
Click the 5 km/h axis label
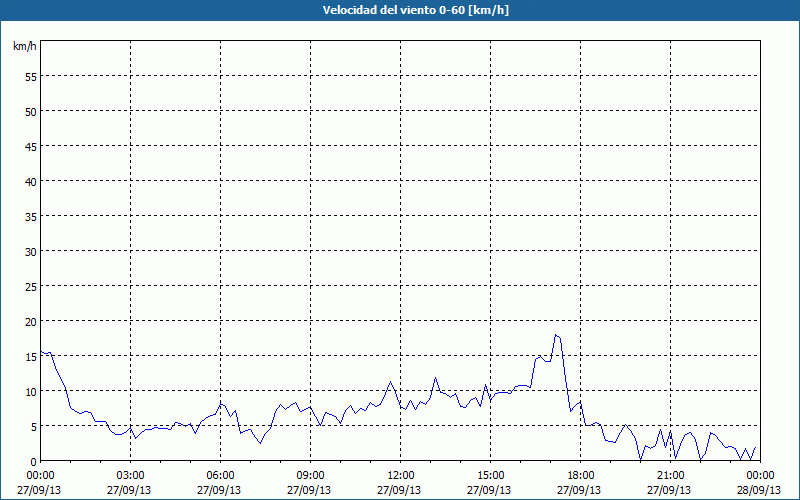click(33, 426)
